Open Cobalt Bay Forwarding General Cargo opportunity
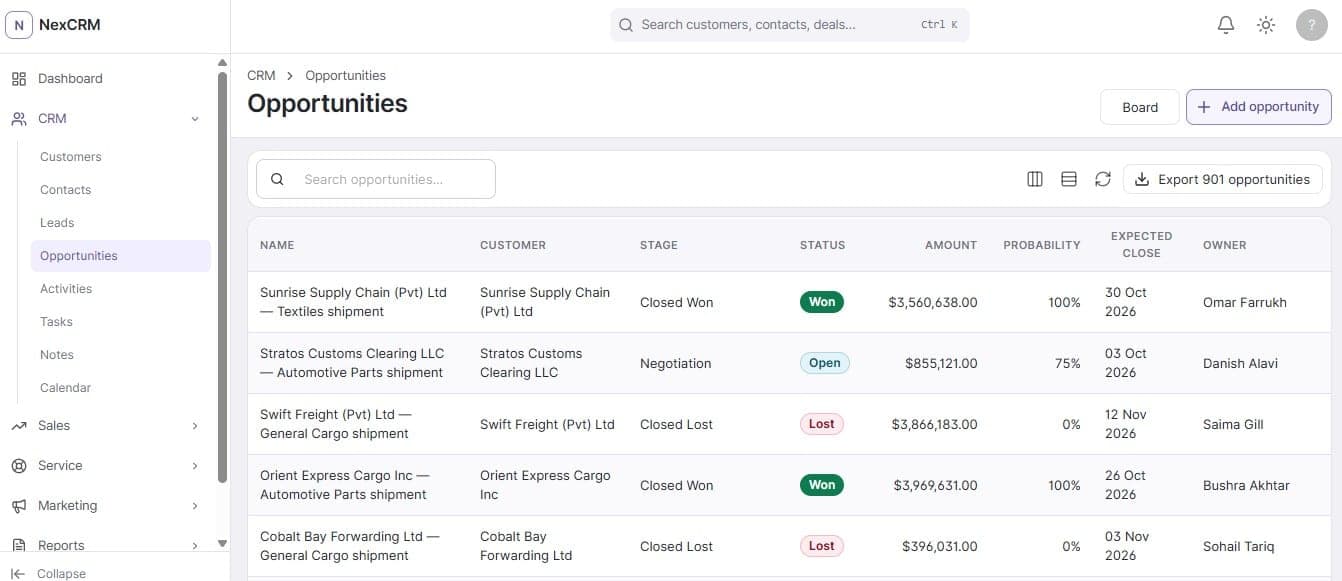Viewport: 1342px width, 581px height. (x=349, y=546)
